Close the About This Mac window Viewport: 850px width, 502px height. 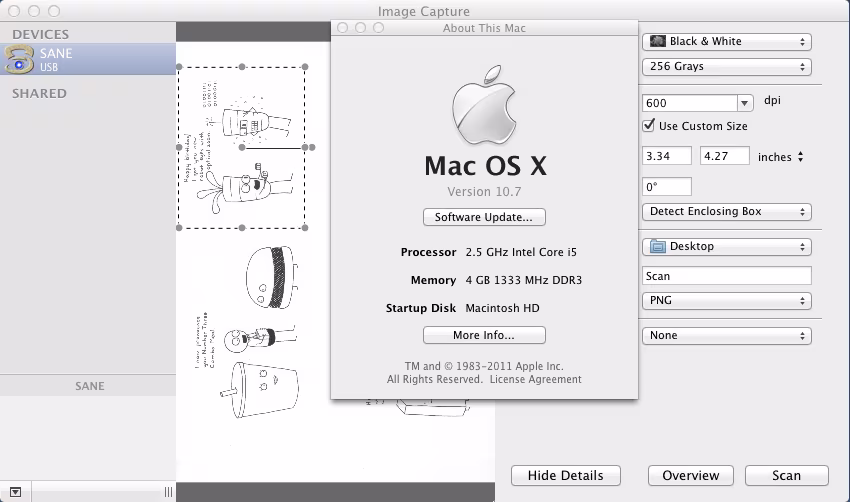tap(343, 28)
